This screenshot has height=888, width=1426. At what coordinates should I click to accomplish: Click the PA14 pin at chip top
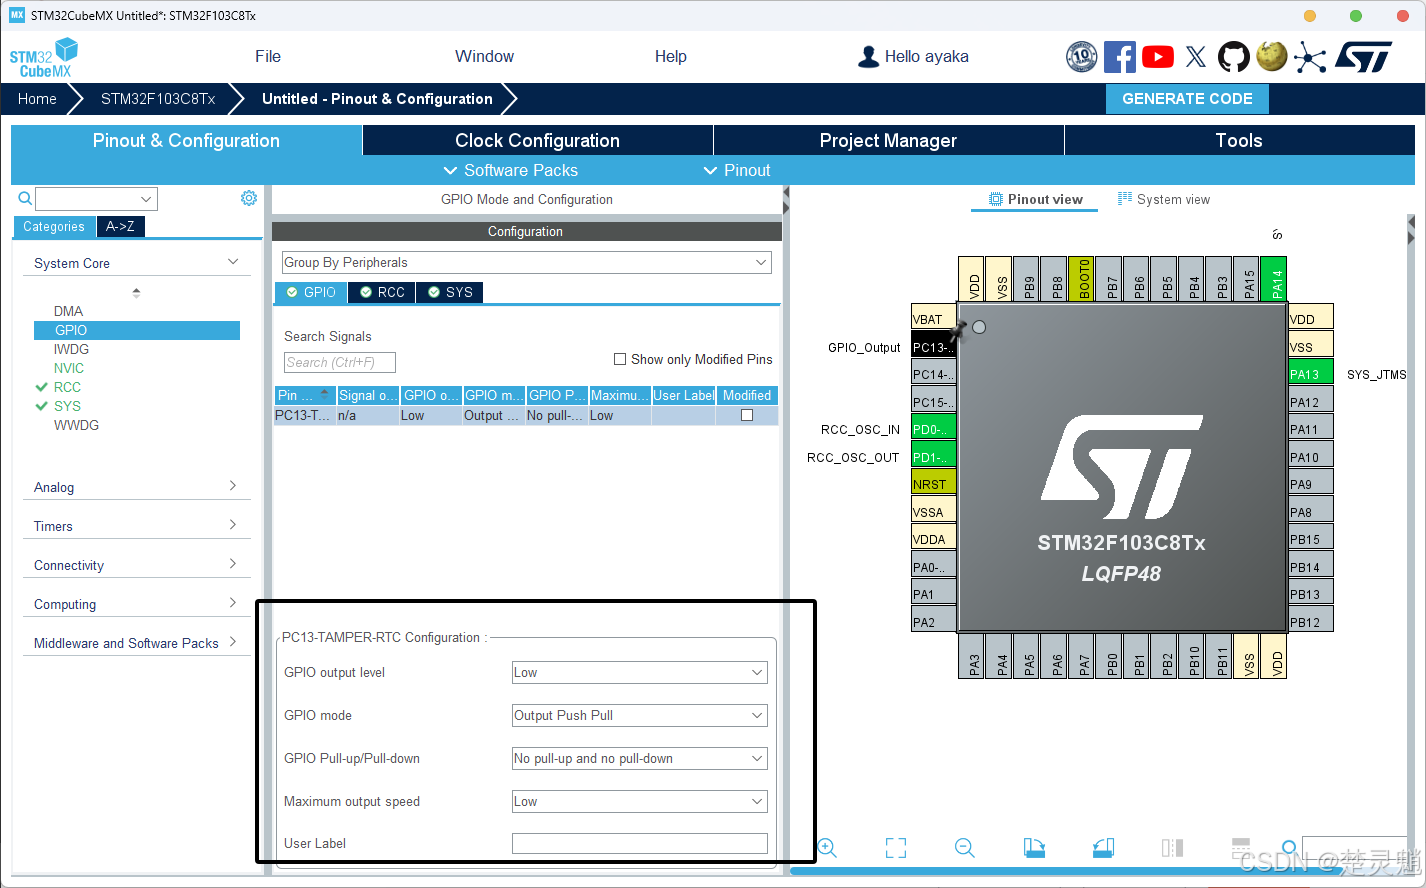point(1274,278)
